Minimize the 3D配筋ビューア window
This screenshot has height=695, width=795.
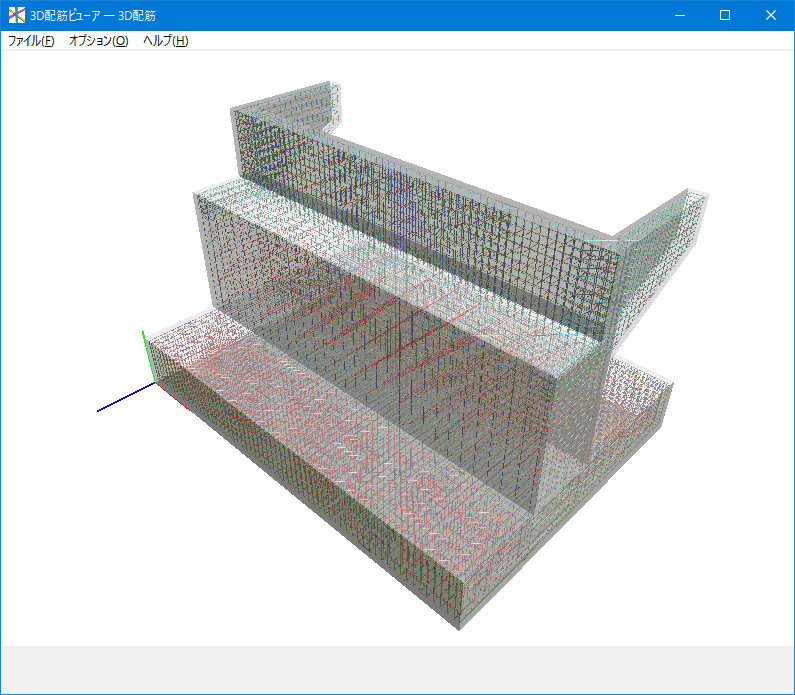pyautogui.click(x=680, y=15)
